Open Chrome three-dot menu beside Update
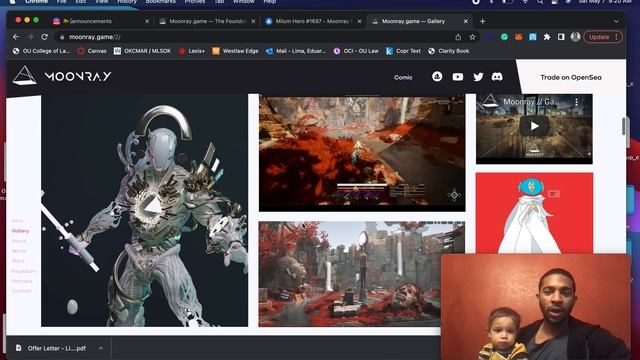This screenshot has height=360, width=640. tap(617, 37)
